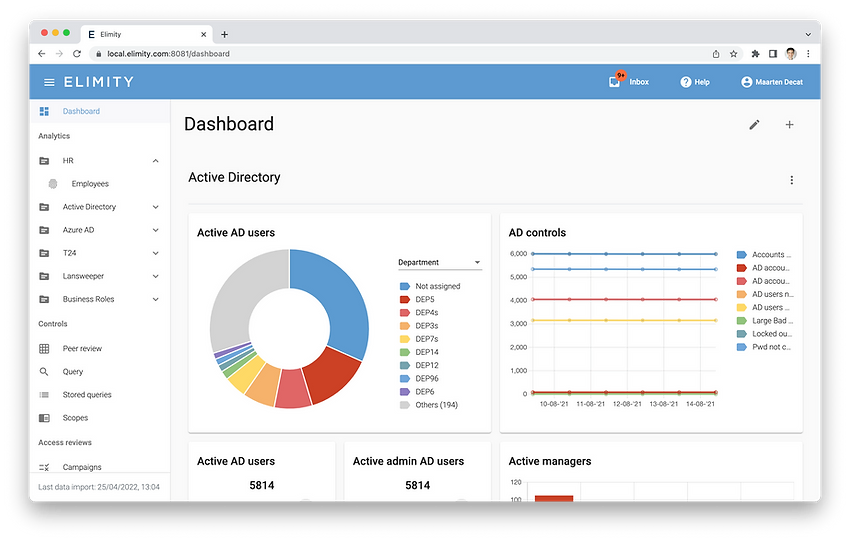Expand the Lansweeper chevron
The width and height of the screenshot is (850, 542).
(x=156, y=276)
